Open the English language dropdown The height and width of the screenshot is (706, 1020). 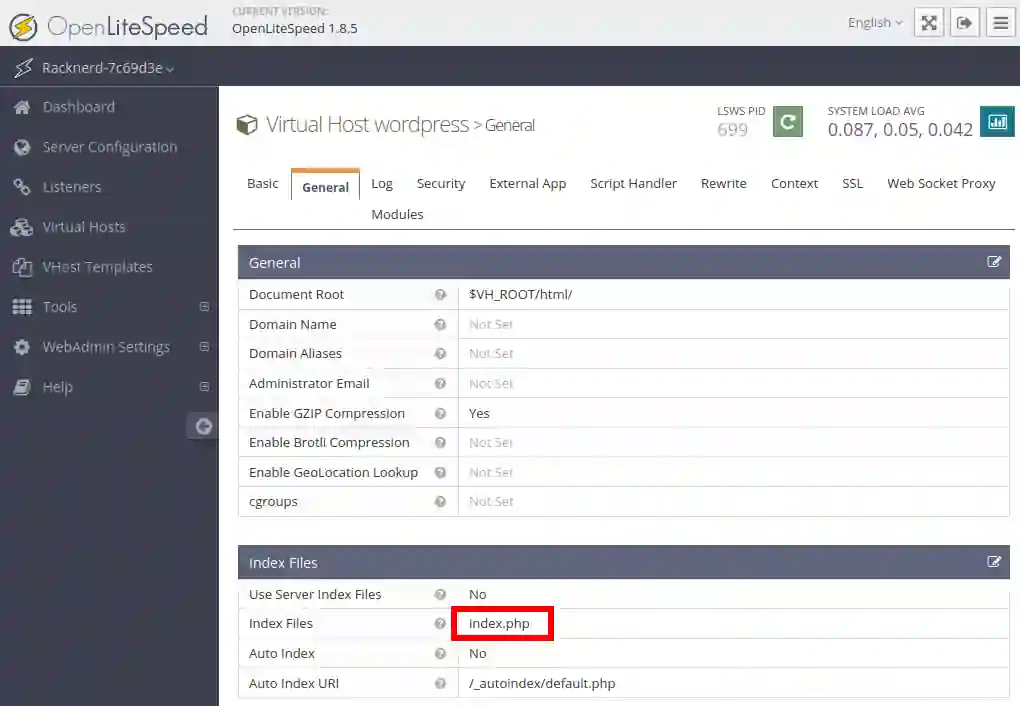(874, 23)
